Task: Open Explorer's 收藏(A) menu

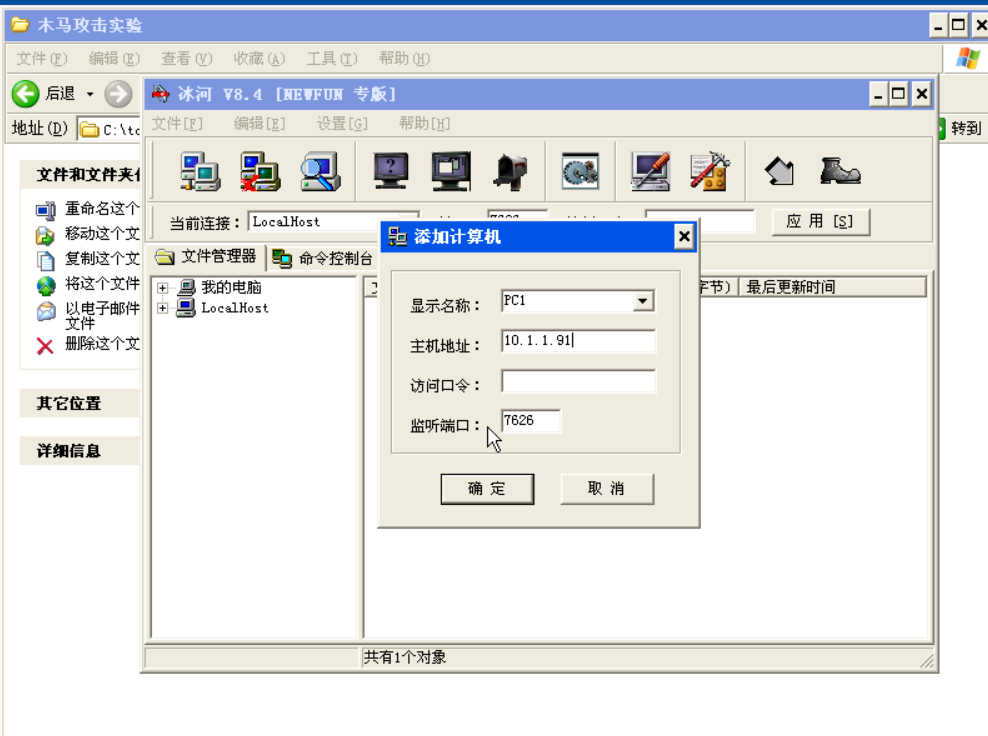Action: click(260, 59)
